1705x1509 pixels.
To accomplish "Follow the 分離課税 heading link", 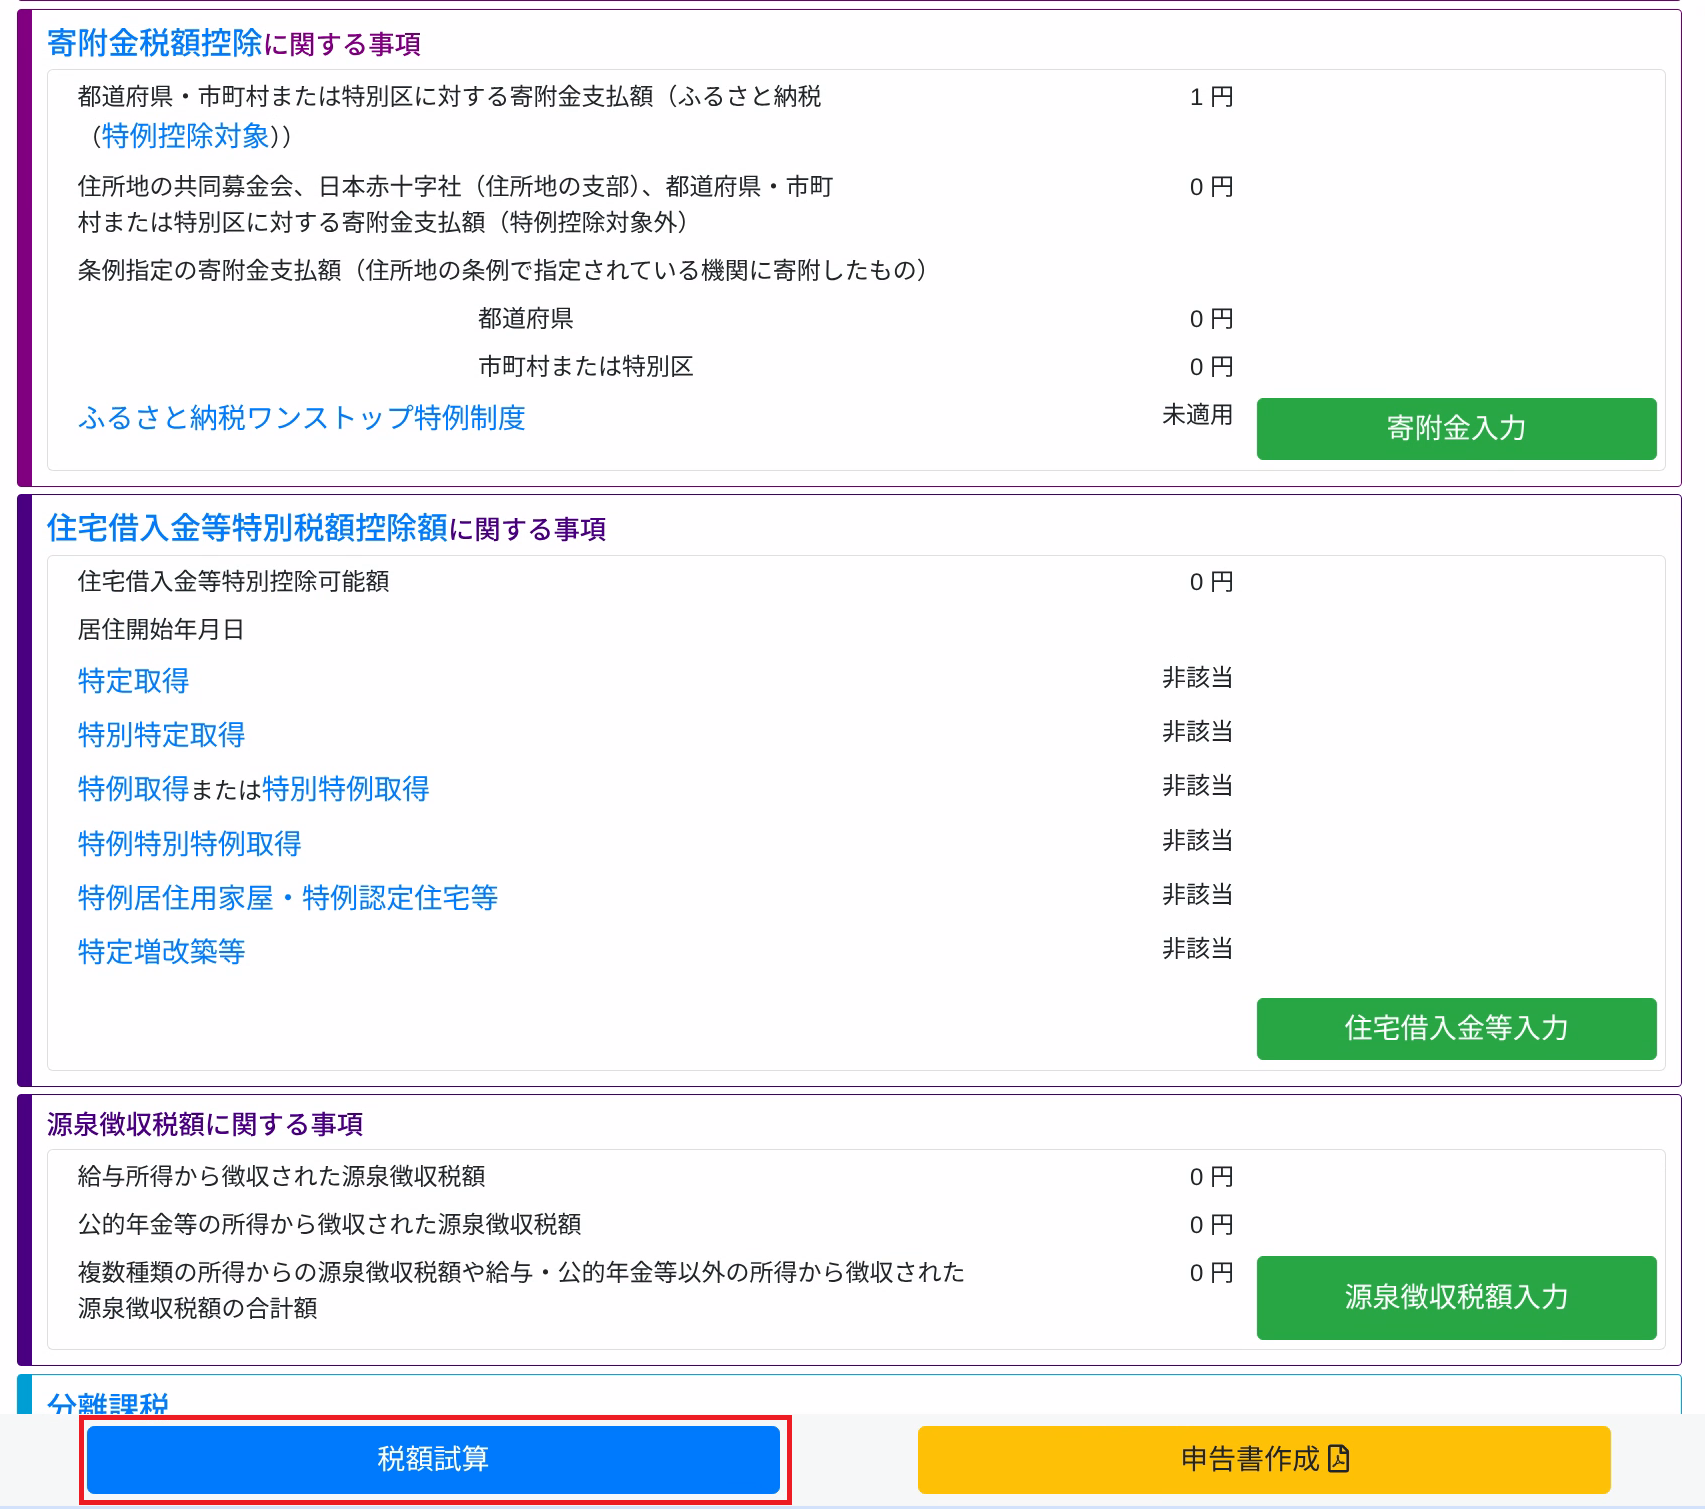I will click(x=107, y=1402).
